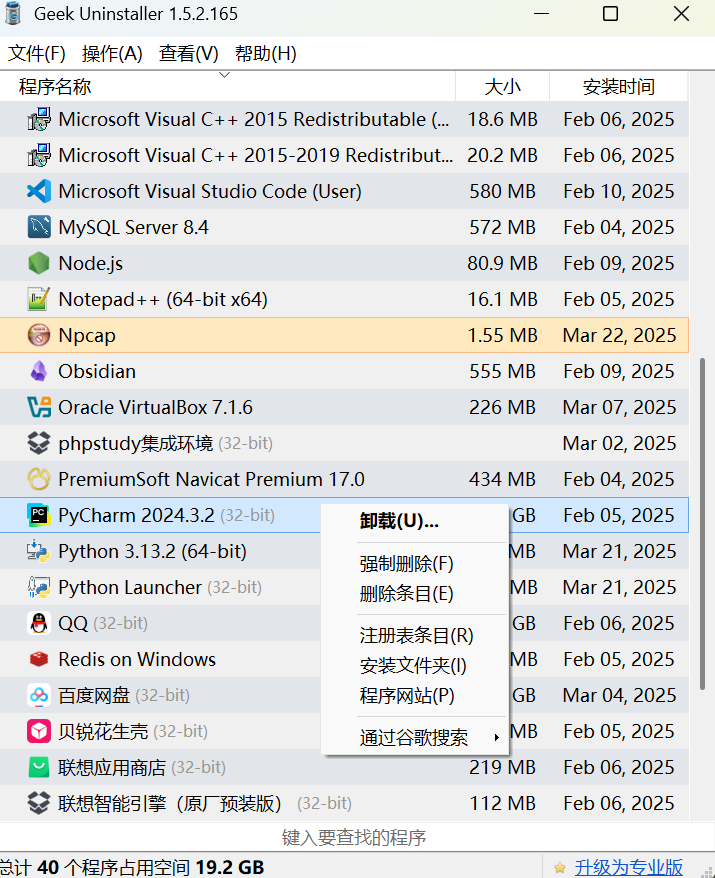Select 注册表条目(R) in the context menu
This screenshot has height=878, width=715.
pos(417,636)
